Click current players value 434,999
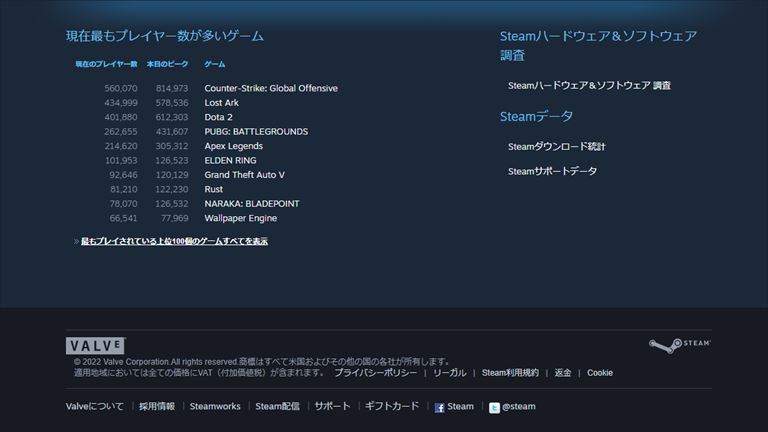The height and width of the screenshot is (432, 768). point(120,103)
